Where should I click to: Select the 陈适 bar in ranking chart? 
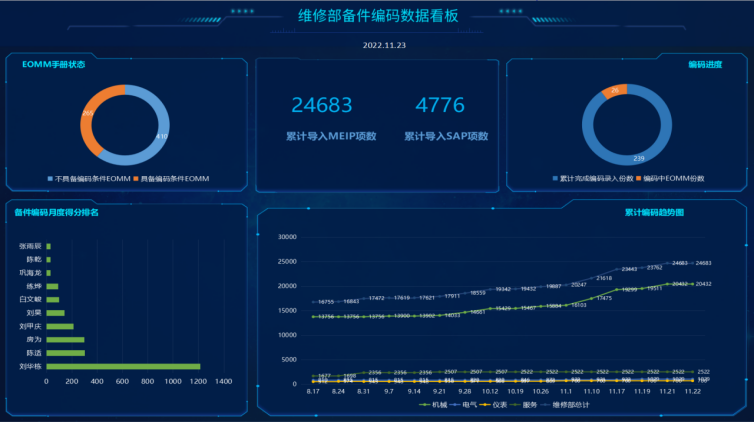click(x=66, y=353)
